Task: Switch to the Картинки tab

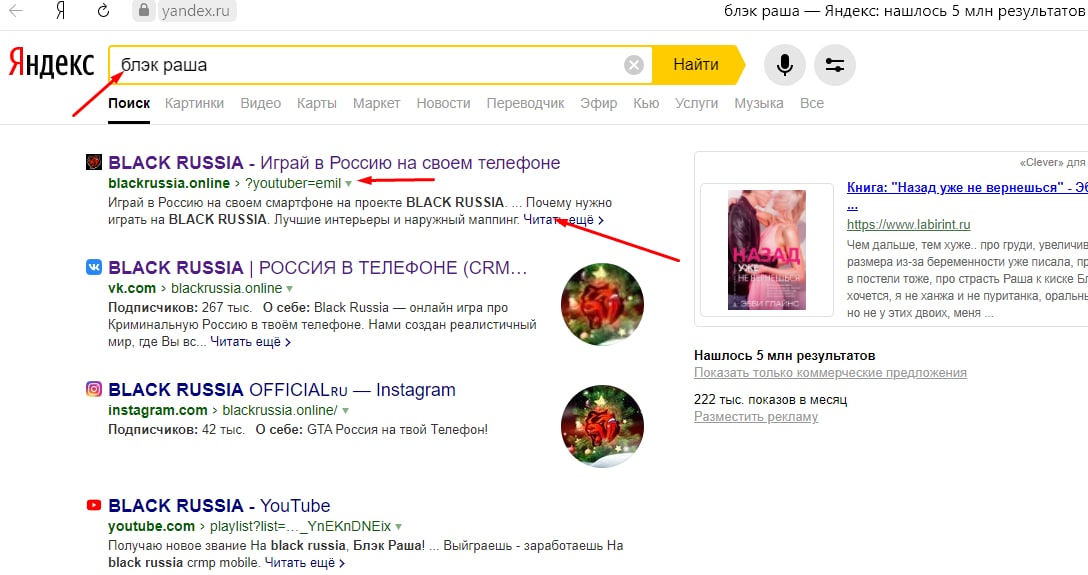Action: 194,103
